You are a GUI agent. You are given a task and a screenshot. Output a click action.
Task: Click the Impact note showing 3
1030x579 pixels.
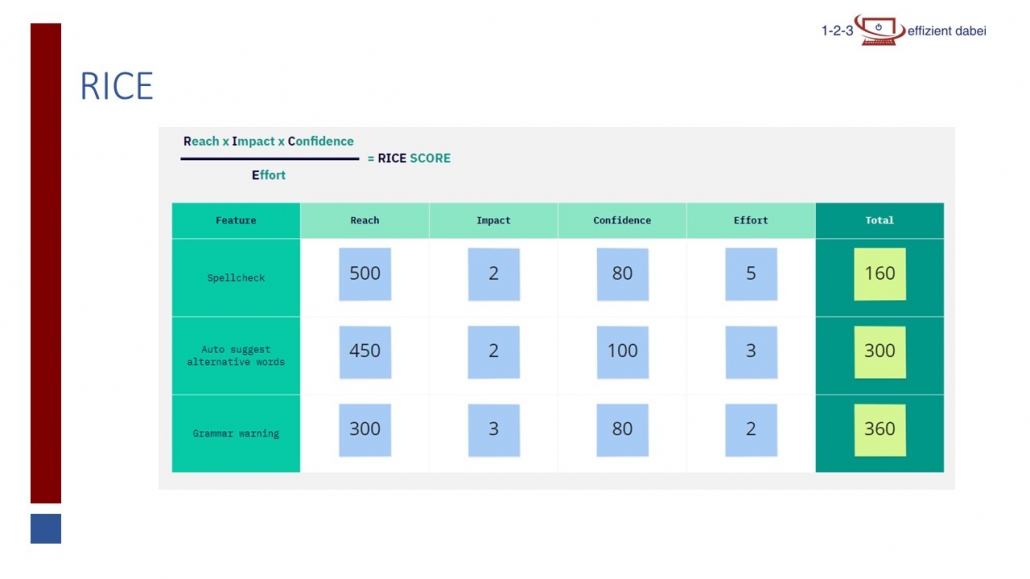pos(493,430)
